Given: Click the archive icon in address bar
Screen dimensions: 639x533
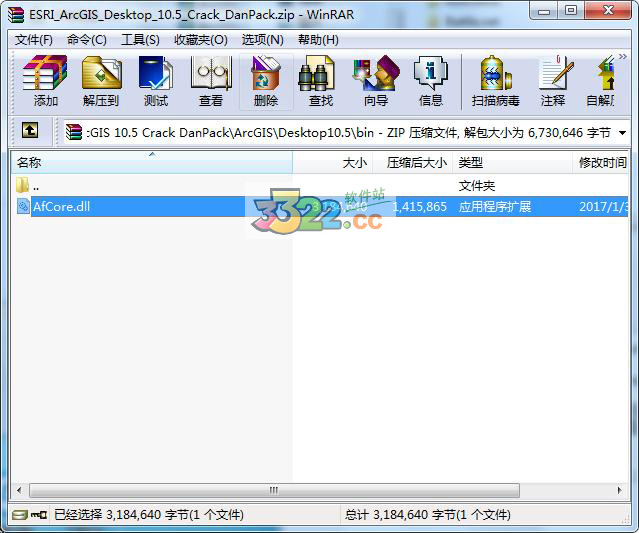Looking at the screenshot, I should pyautogui.click(x=73, y=132).
